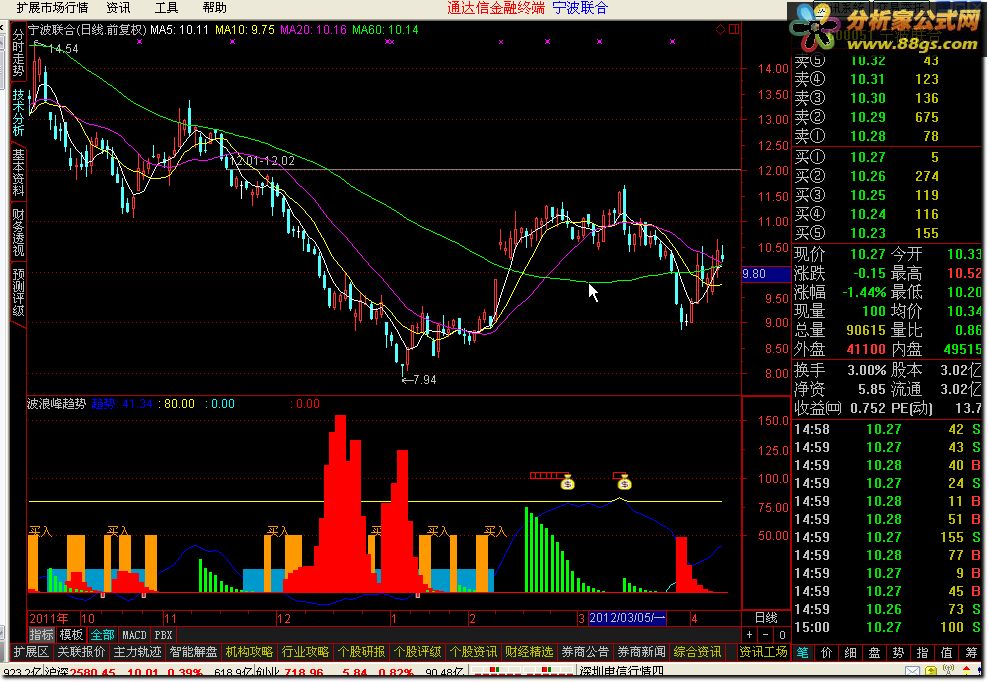
Task: Open the 资讯 menu
Action: (x=119, y=8)
